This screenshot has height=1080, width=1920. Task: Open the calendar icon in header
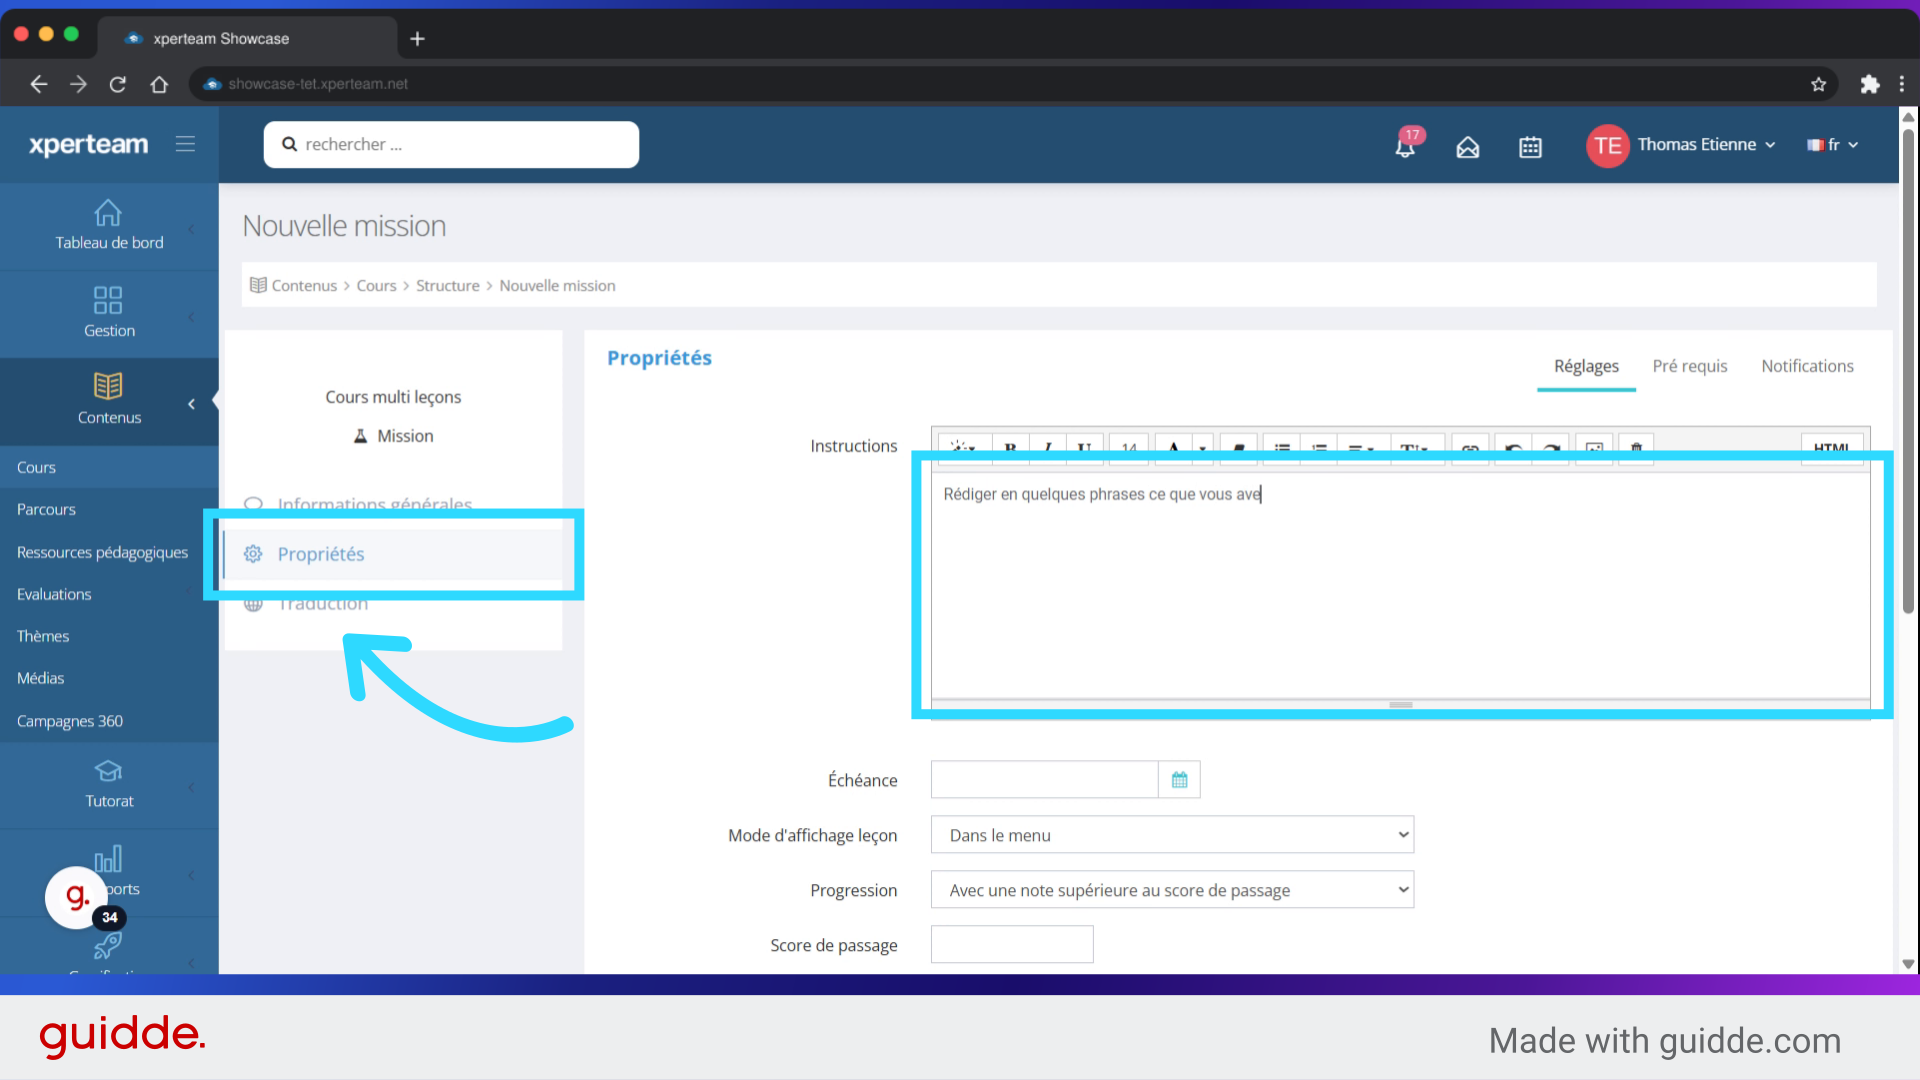[x=1530, y=147]
